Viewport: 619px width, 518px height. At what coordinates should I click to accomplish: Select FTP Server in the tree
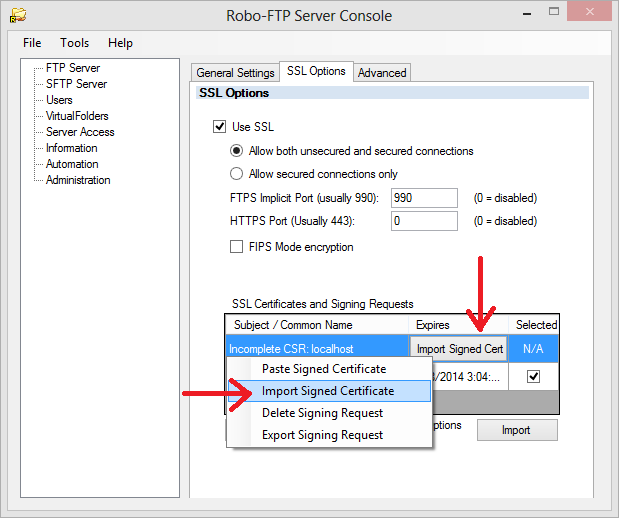(73, 68)
